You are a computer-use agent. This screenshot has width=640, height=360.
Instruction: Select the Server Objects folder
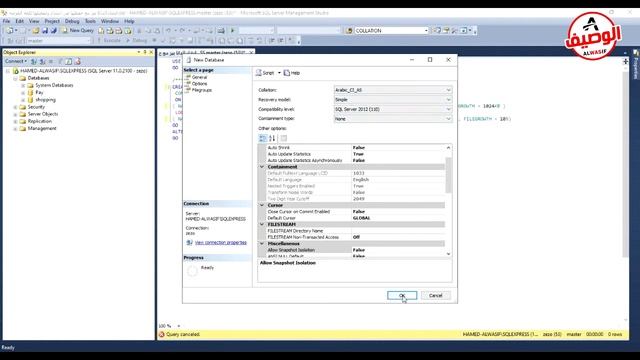(x=43, y=114)
